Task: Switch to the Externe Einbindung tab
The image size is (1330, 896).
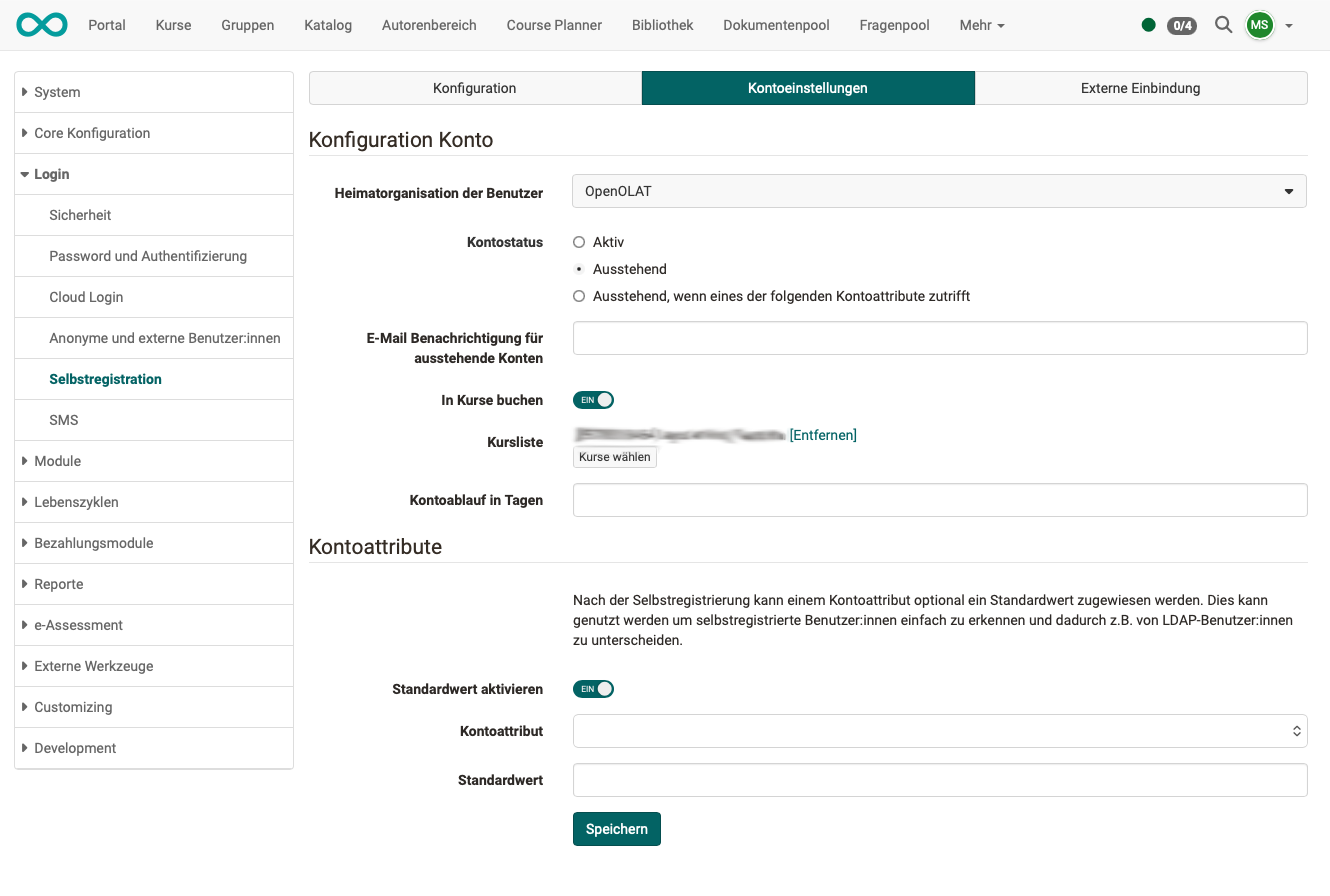Action: (1141, 88)
